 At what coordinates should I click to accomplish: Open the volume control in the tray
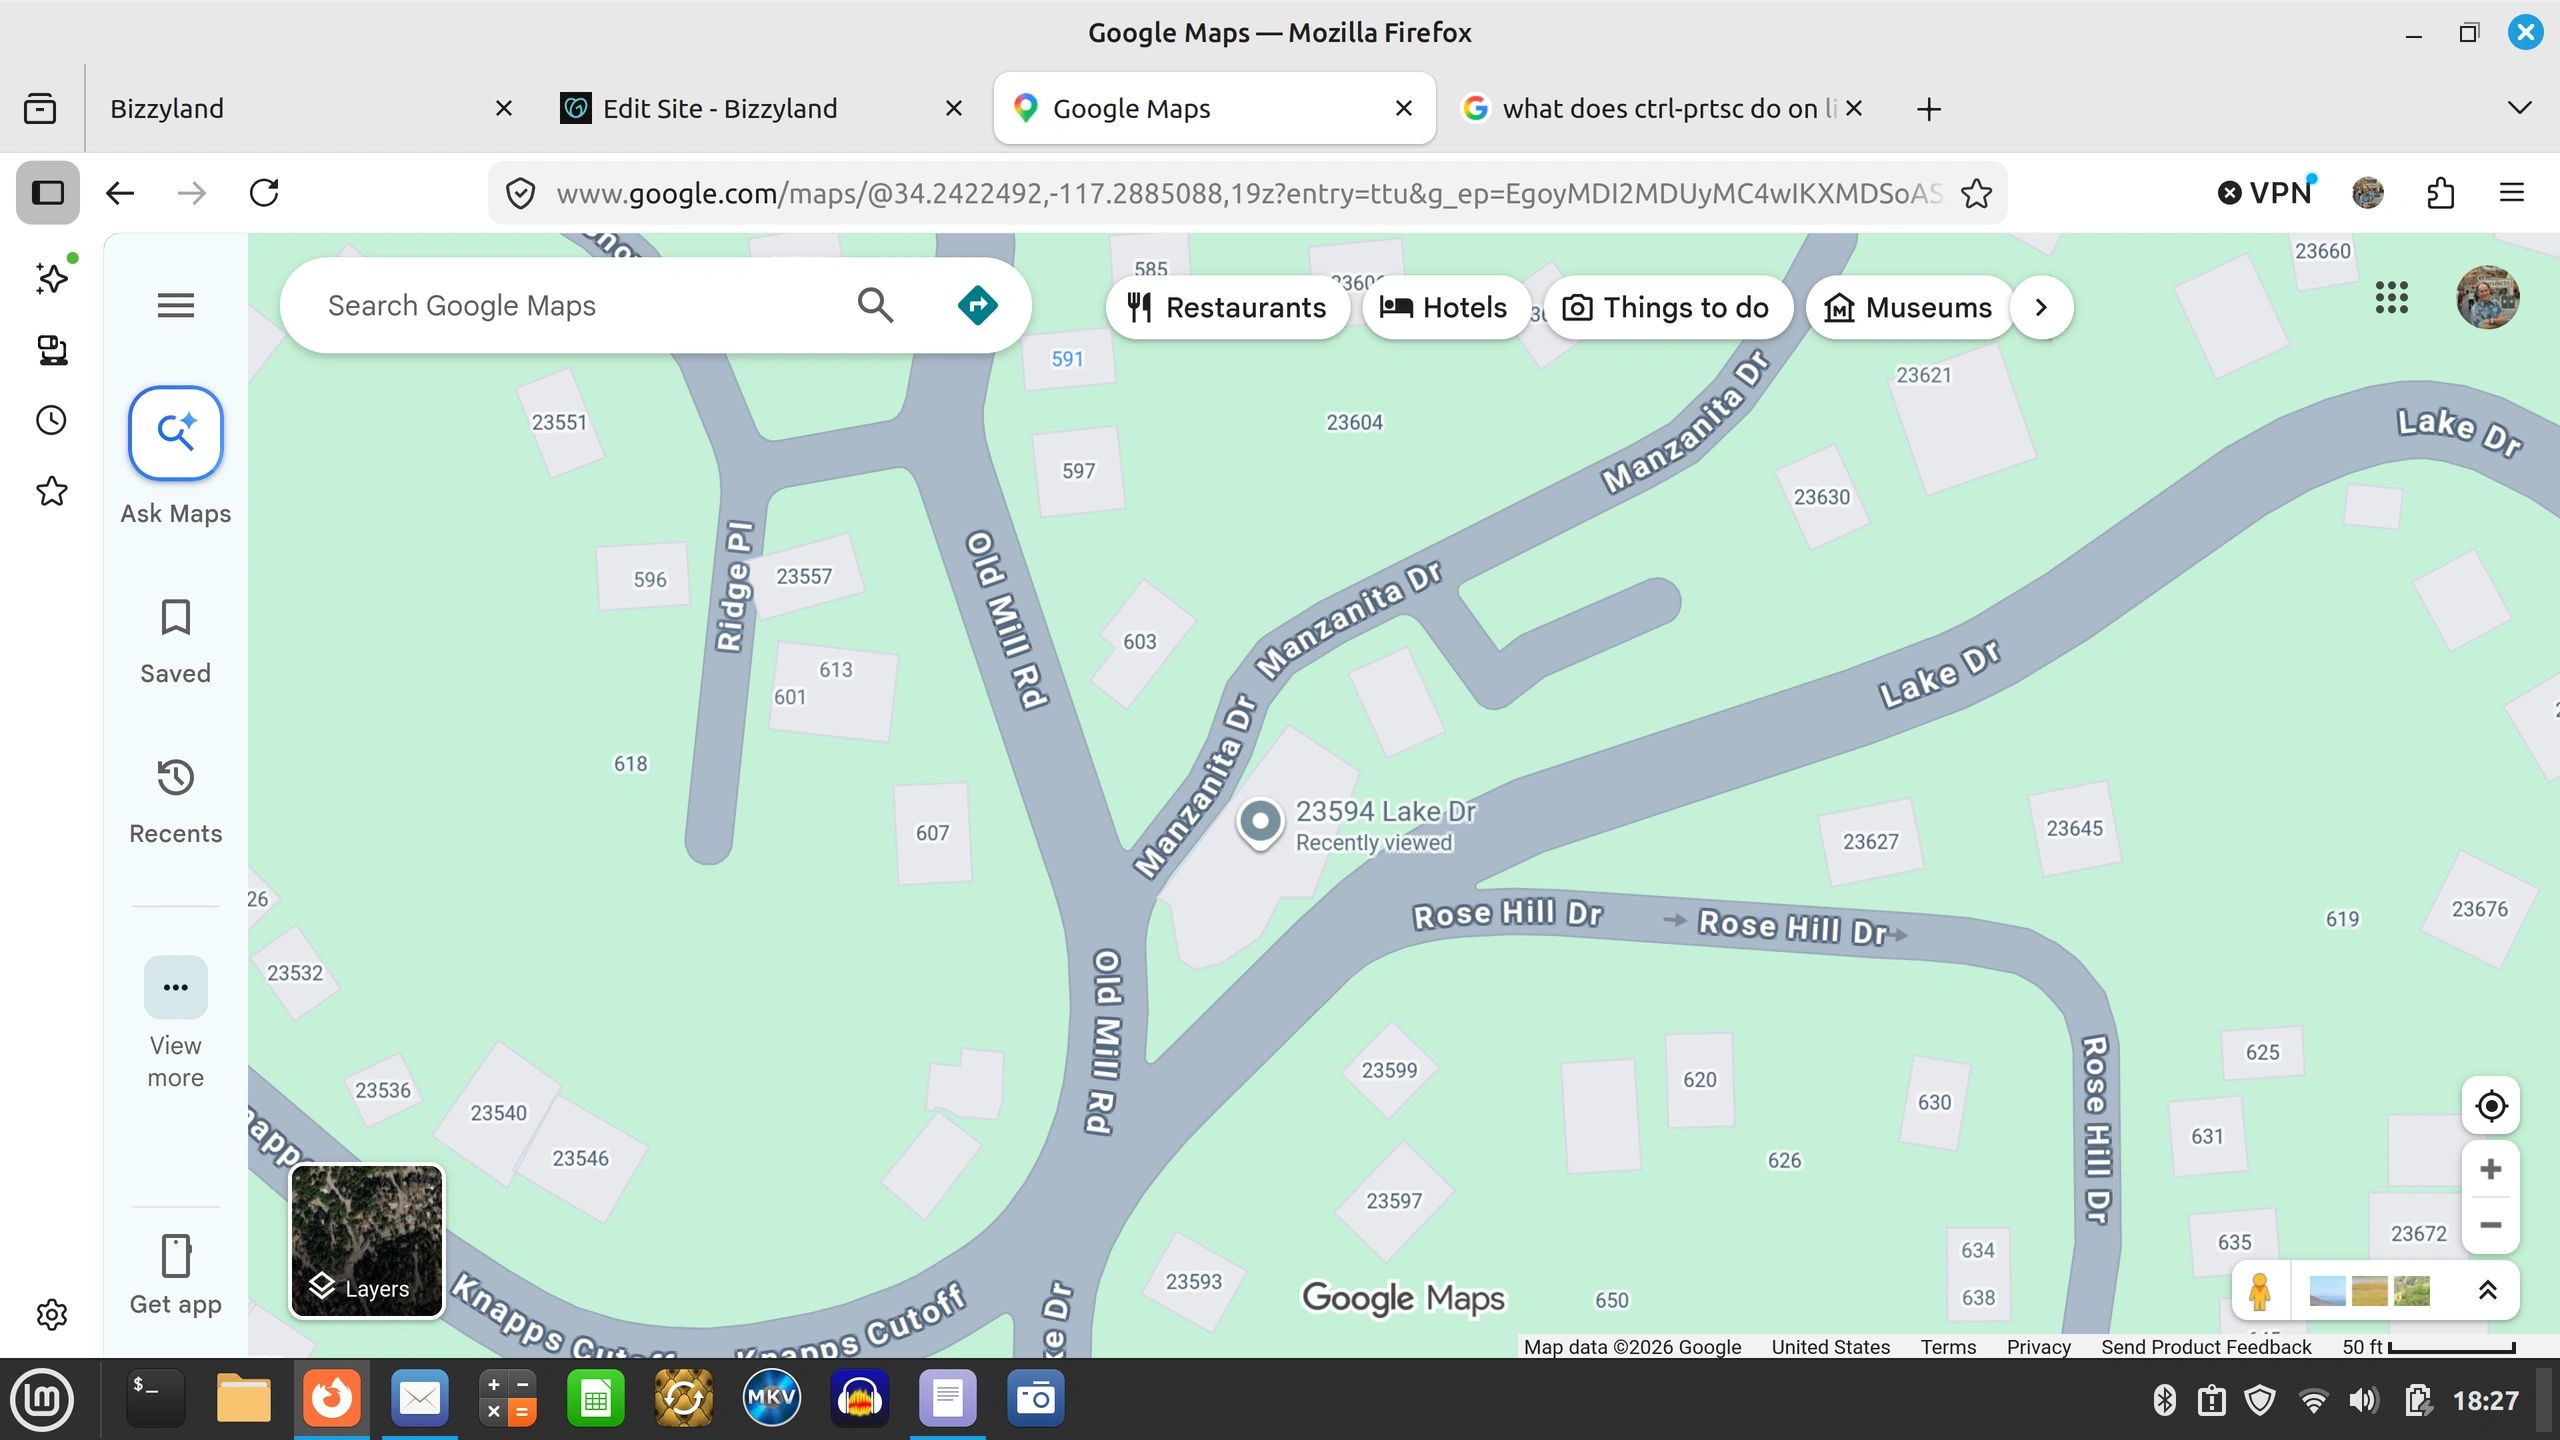[2364, 1401]
